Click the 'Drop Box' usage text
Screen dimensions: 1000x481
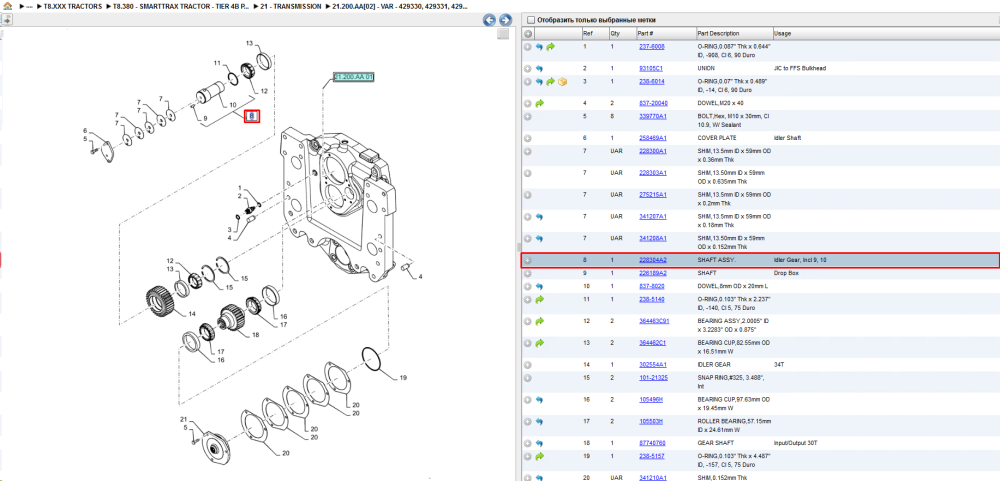786,273
